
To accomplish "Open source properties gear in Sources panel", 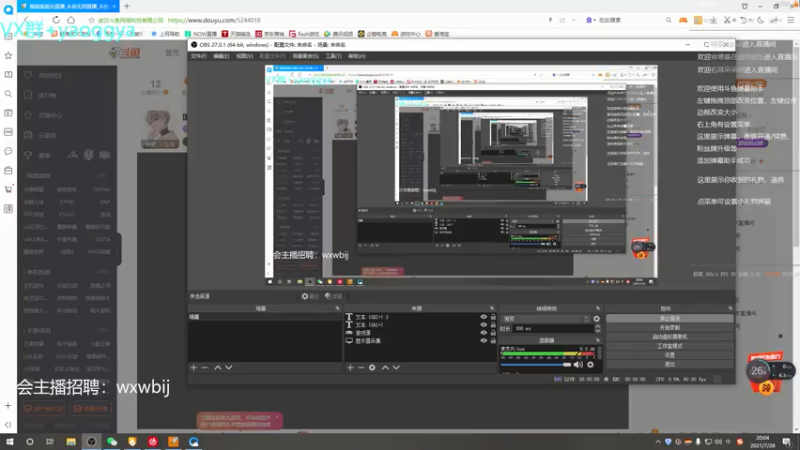I will coord(372,367).
